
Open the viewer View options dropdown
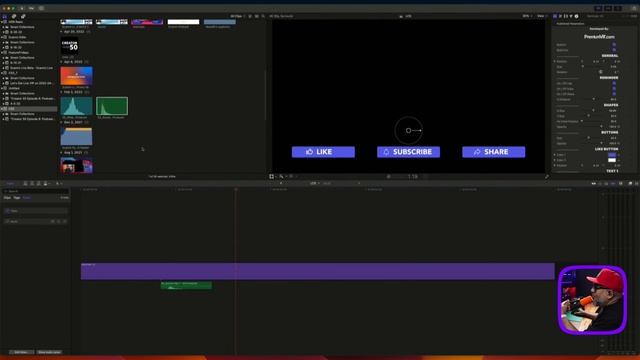click(542, 16)
